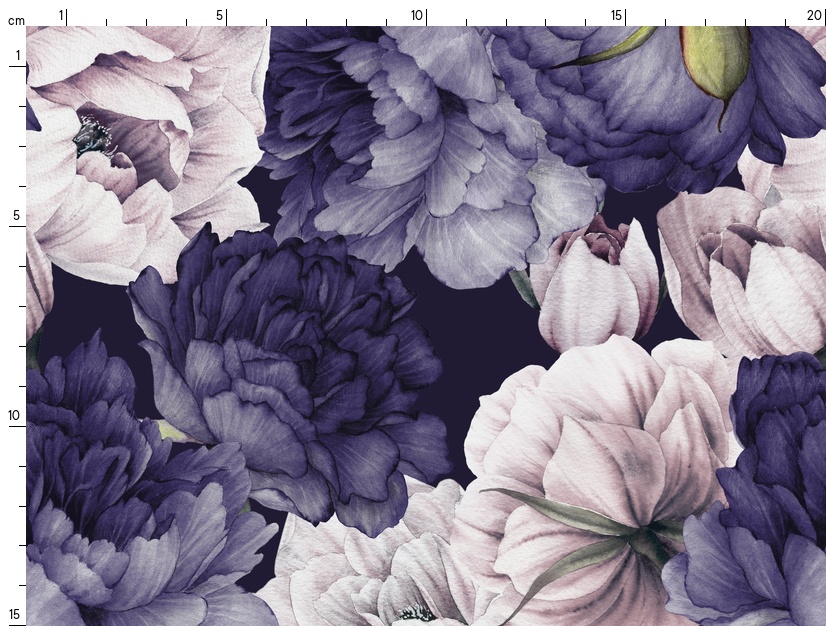
Task: Select the large pale pink flower at bottom right
Action: tap(600, 450)
